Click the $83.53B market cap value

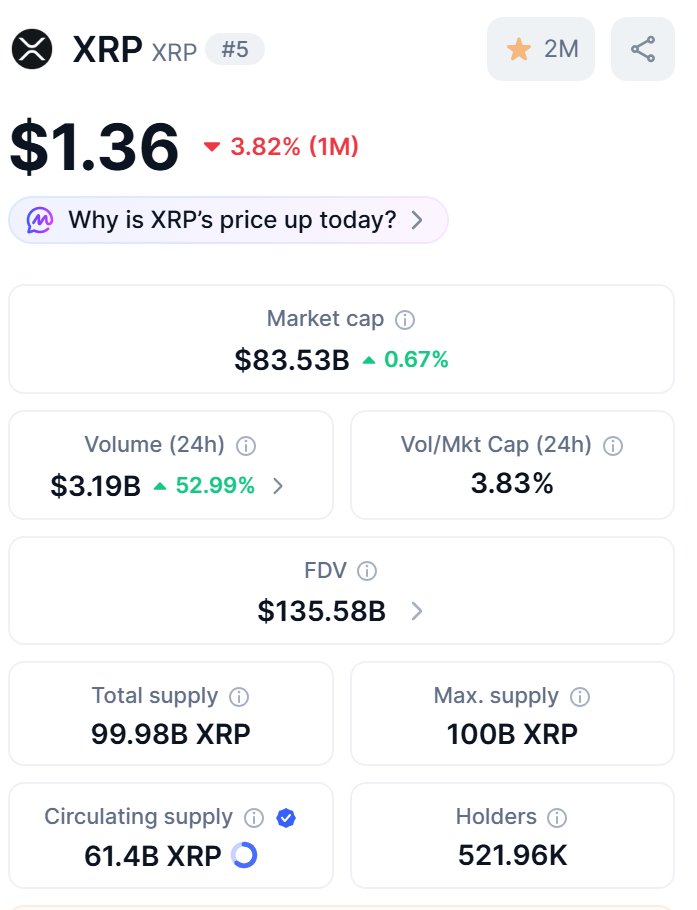[292, 360]
